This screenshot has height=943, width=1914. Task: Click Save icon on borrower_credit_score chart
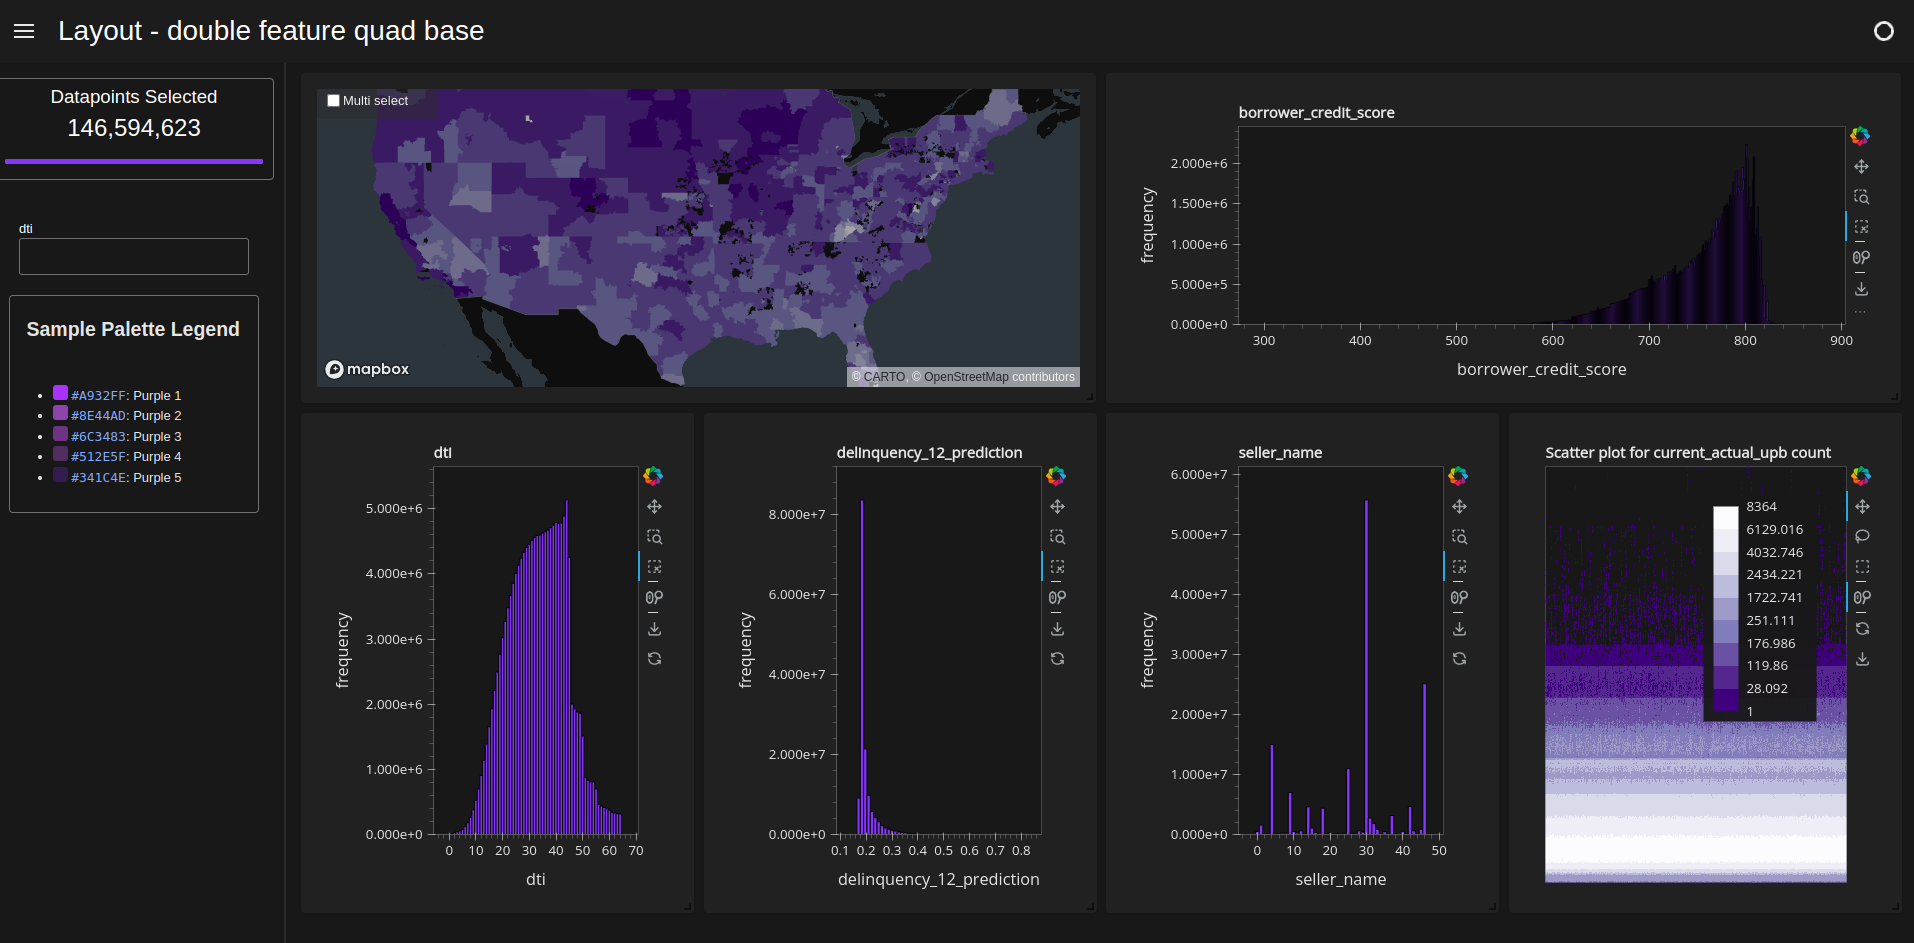[1861, 288]
